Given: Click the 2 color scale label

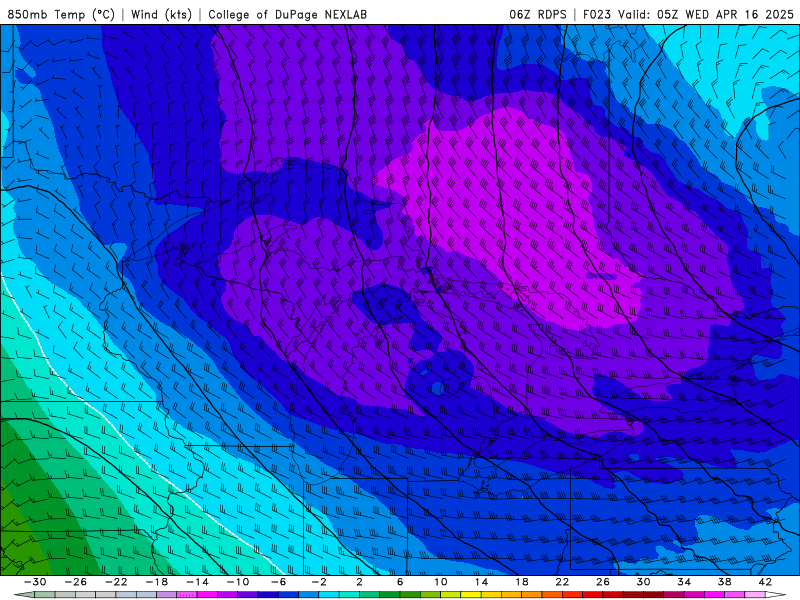Looking at the screenshot, I should click(x=359, y=582).
